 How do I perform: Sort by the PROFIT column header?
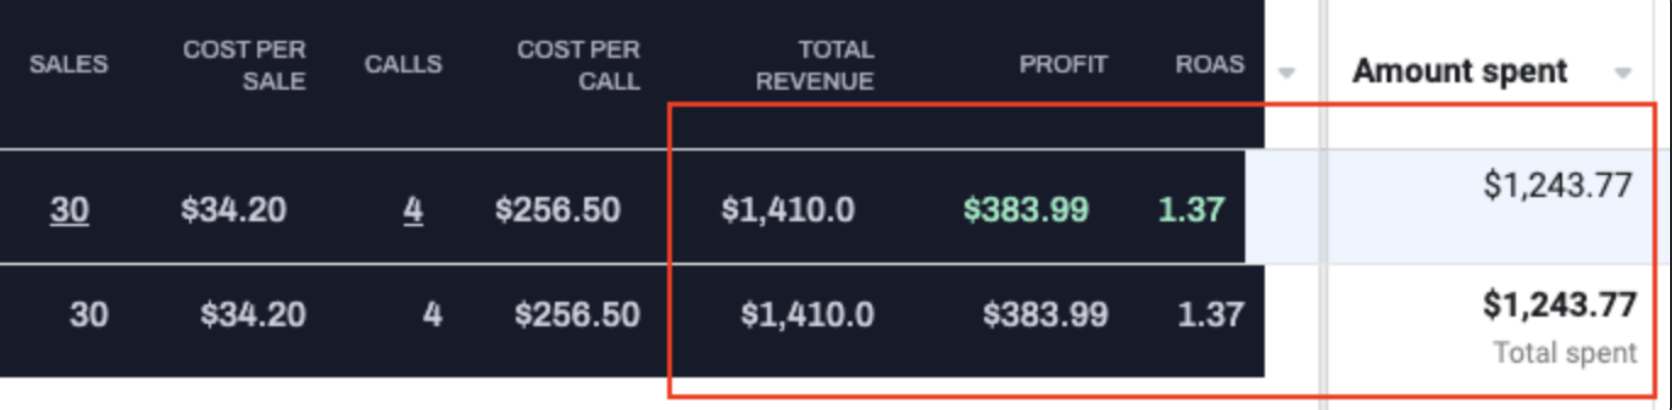(1063, 65)
